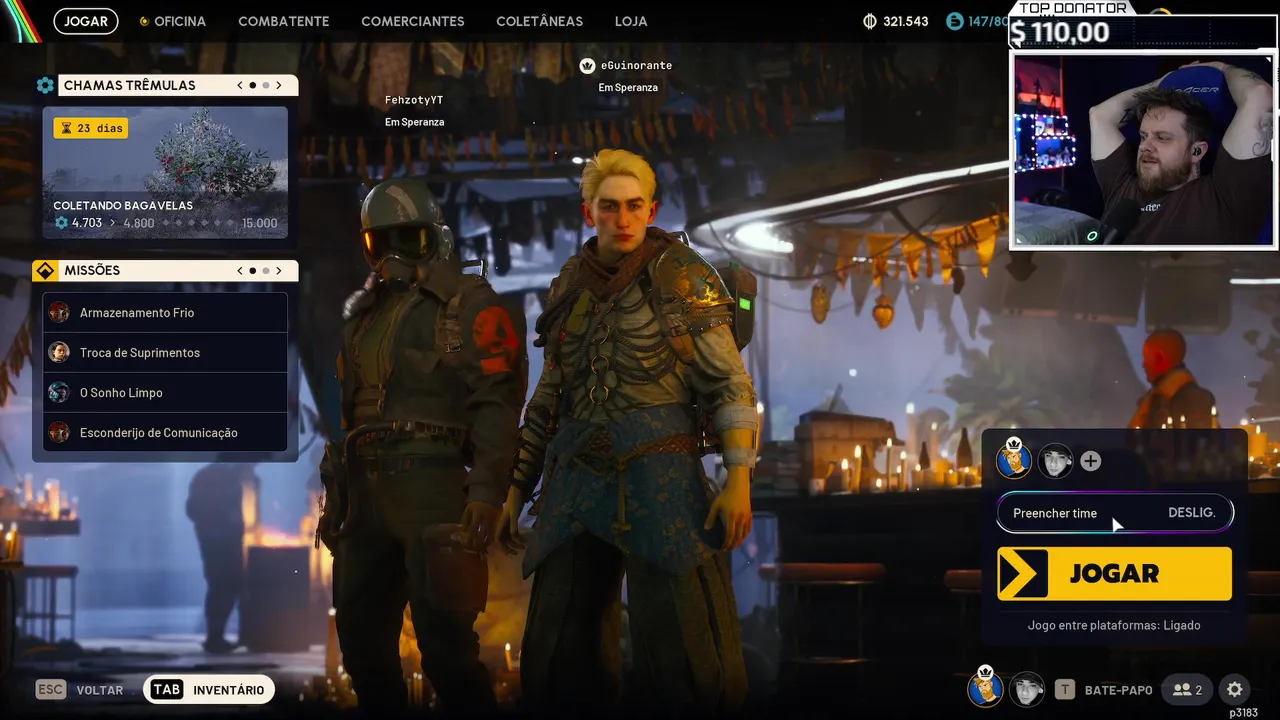Open settings gear in bottom bar

coord(1235,689)
